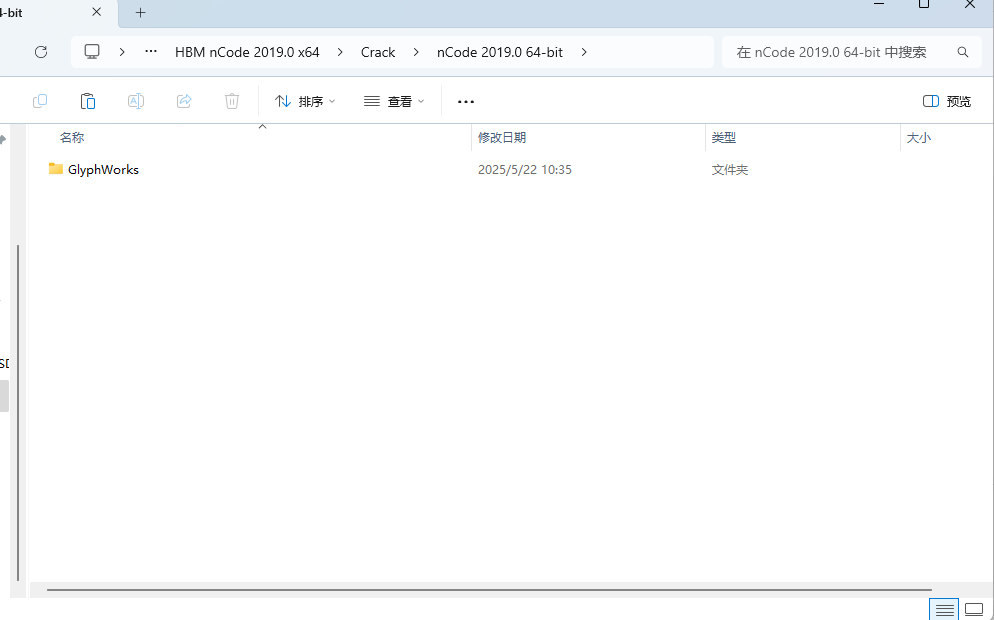The image size is (994, 620).
Task: Switch to large thumbnail view at bottom right
Action: [x=974, y=609]
